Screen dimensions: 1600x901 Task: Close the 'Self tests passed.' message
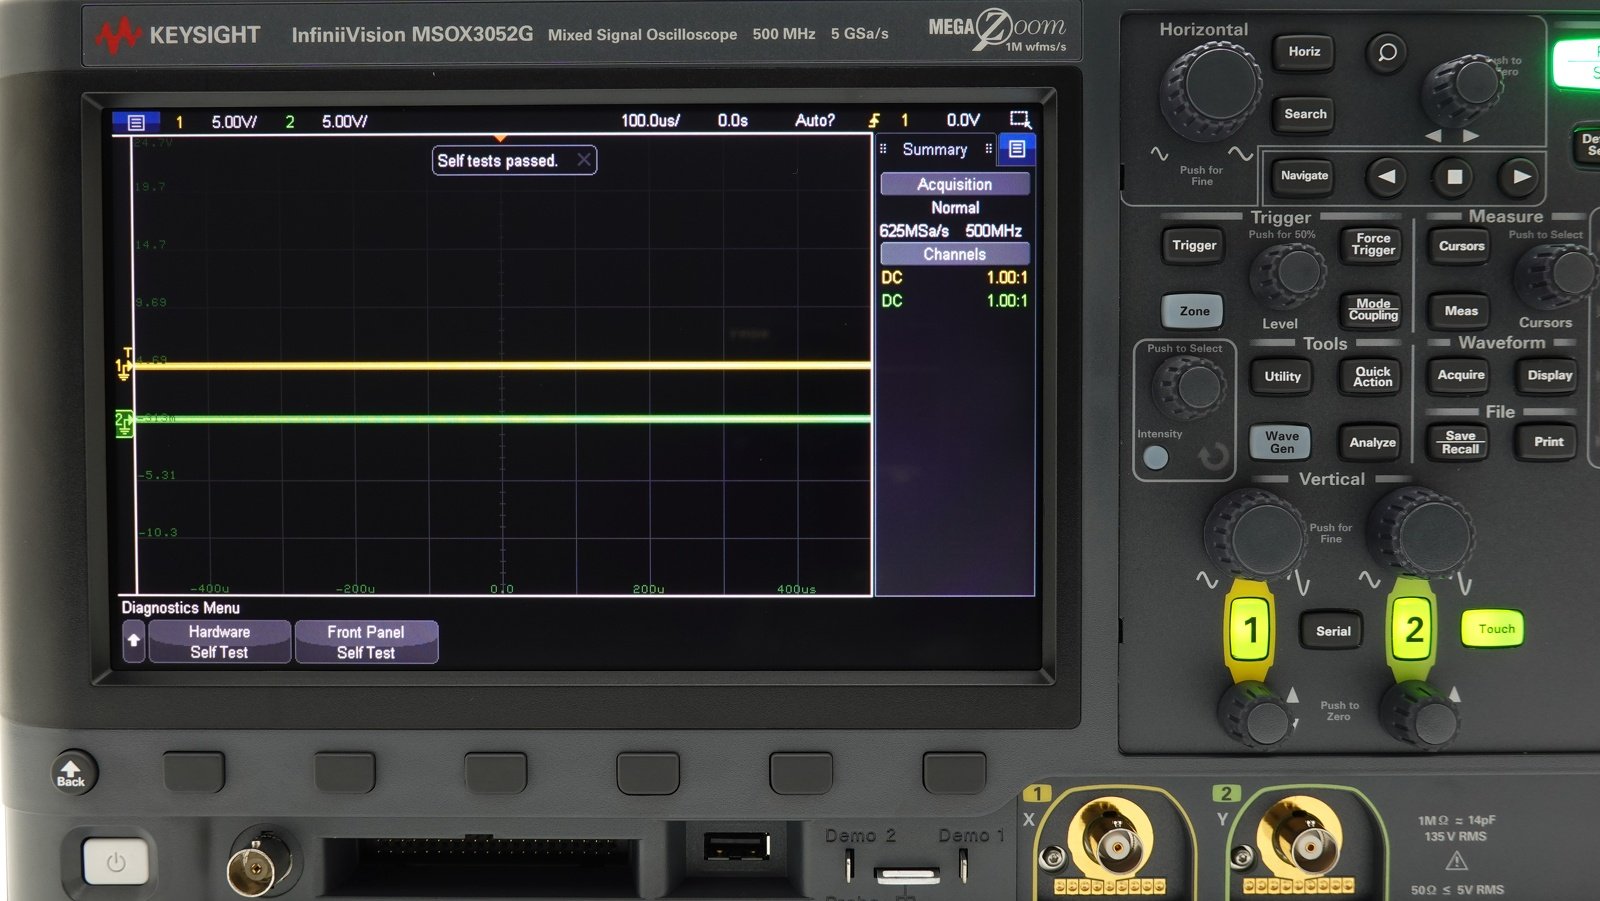[585, 160]
